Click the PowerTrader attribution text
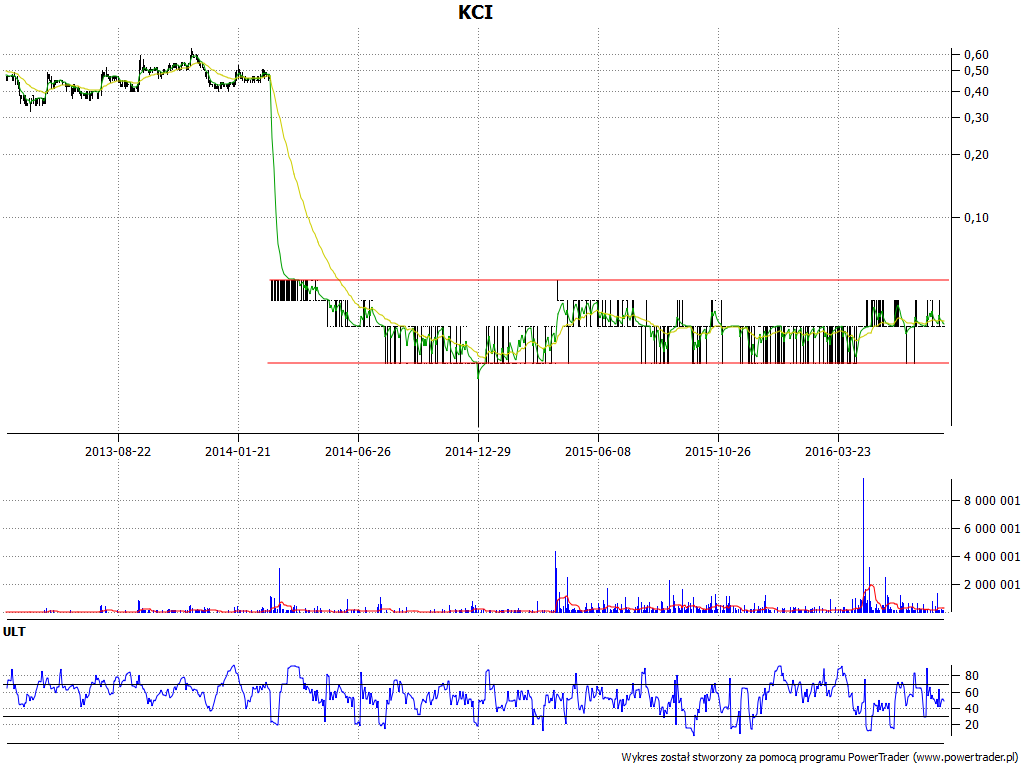 pyautogui.click(x=820, y=757)
